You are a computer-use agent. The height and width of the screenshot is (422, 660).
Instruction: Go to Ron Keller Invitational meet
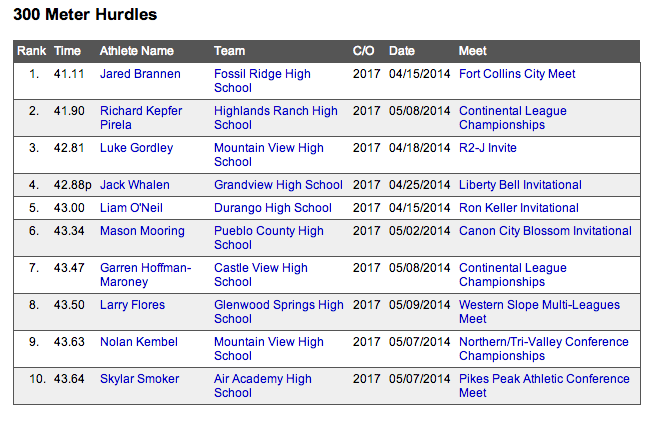click(x=519, y=208)
